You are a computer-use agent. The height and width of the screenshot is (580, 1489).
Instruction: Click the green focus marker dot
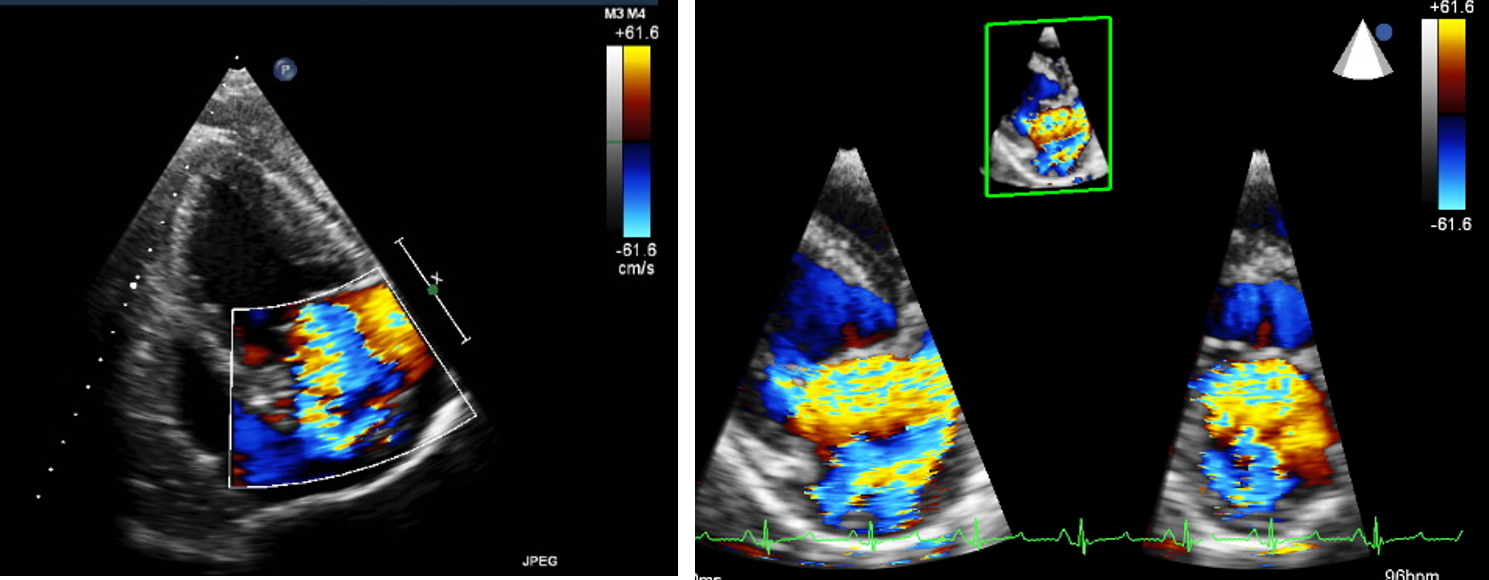(x=433, y=290)
